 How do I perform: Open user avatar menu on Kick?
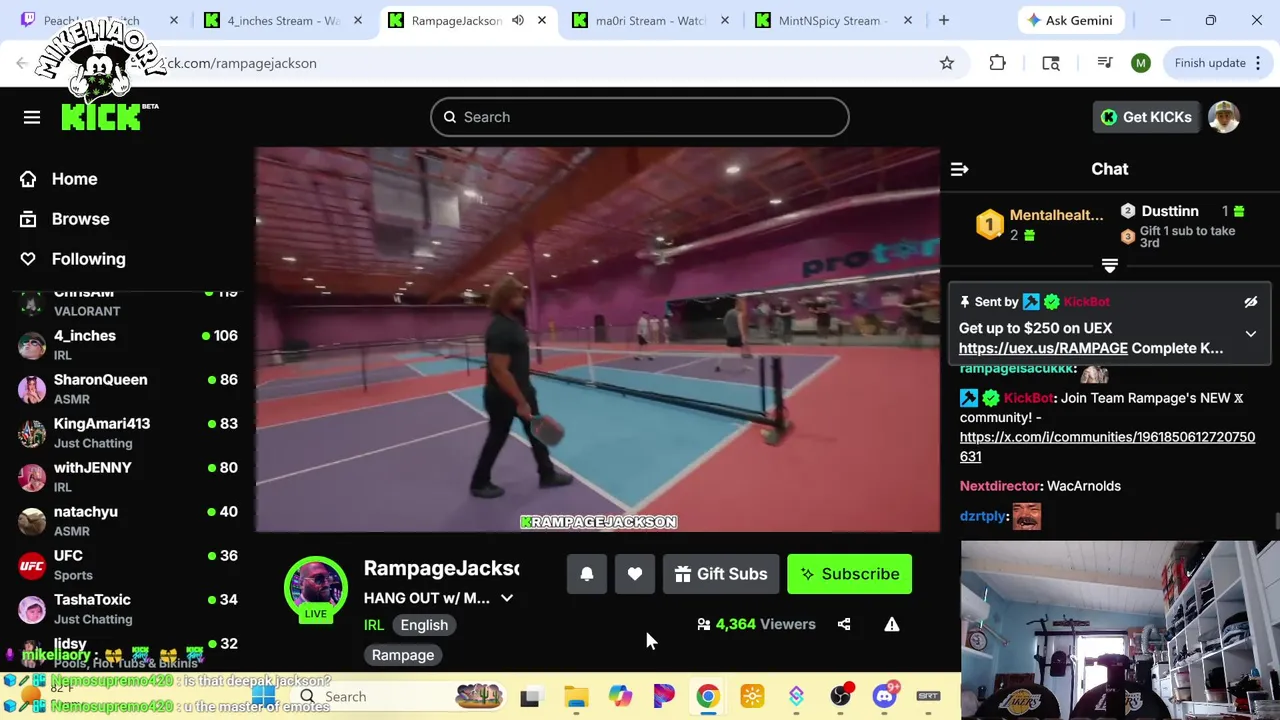coord(1224,117)
